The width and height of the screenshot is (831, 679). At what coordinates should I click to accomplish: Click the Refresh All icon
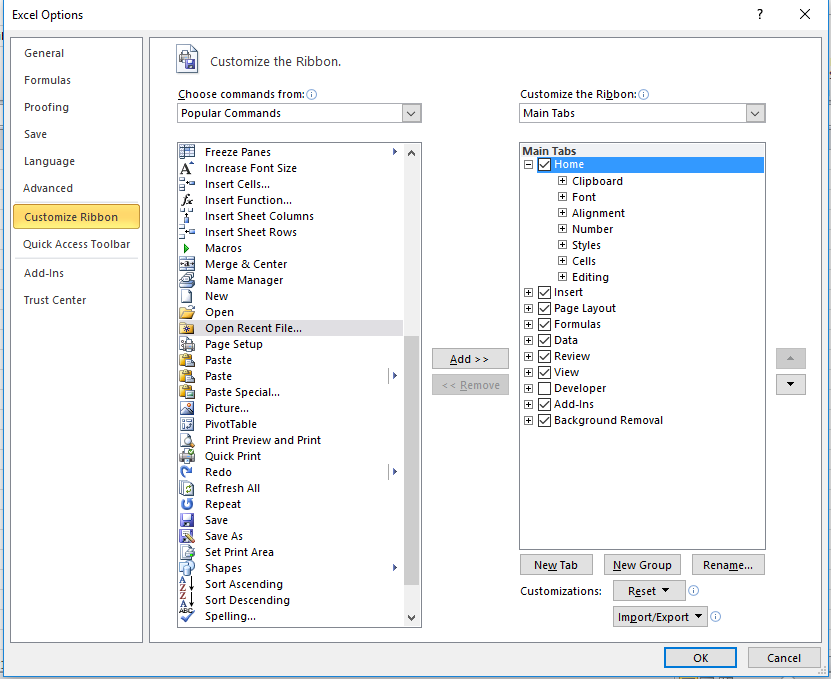coord(187,488)
